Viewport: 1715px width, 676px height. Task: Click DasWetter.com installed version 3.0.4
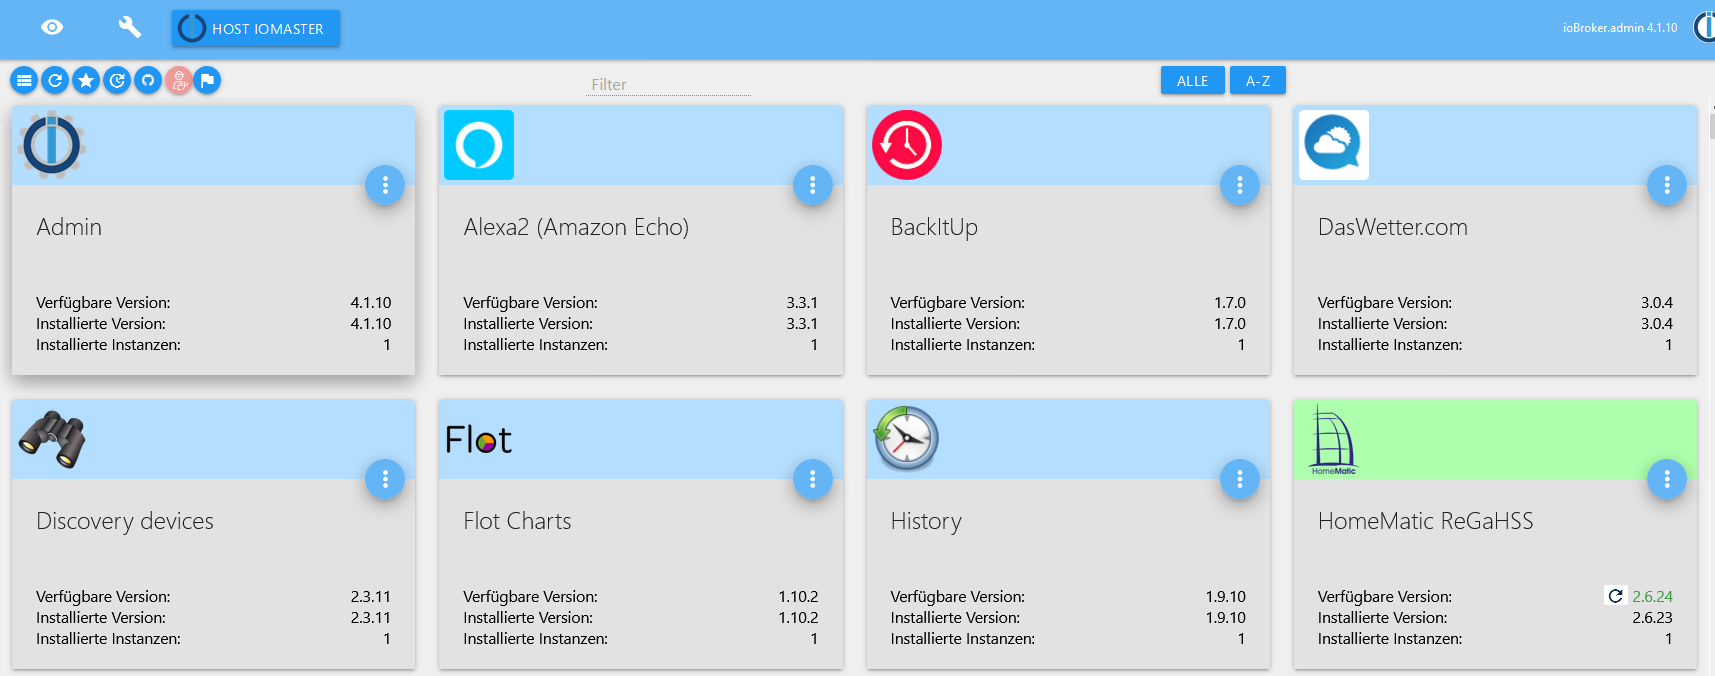(x=1656, y=324)
